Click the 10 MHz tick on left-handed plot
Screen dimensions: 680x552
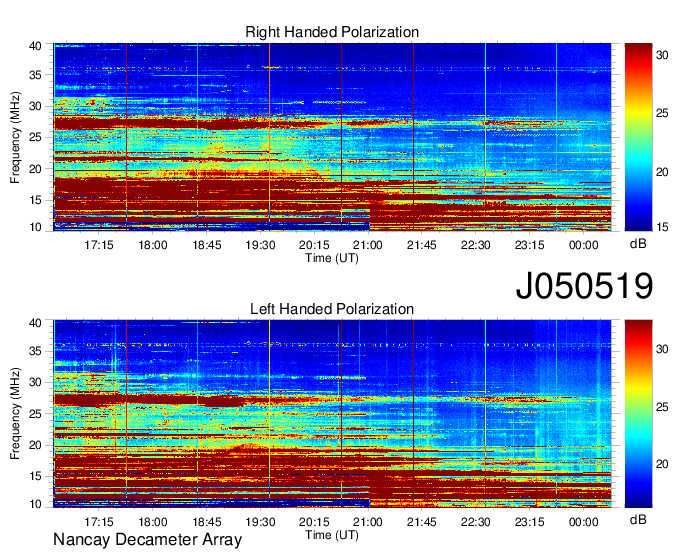coord(35,504)
